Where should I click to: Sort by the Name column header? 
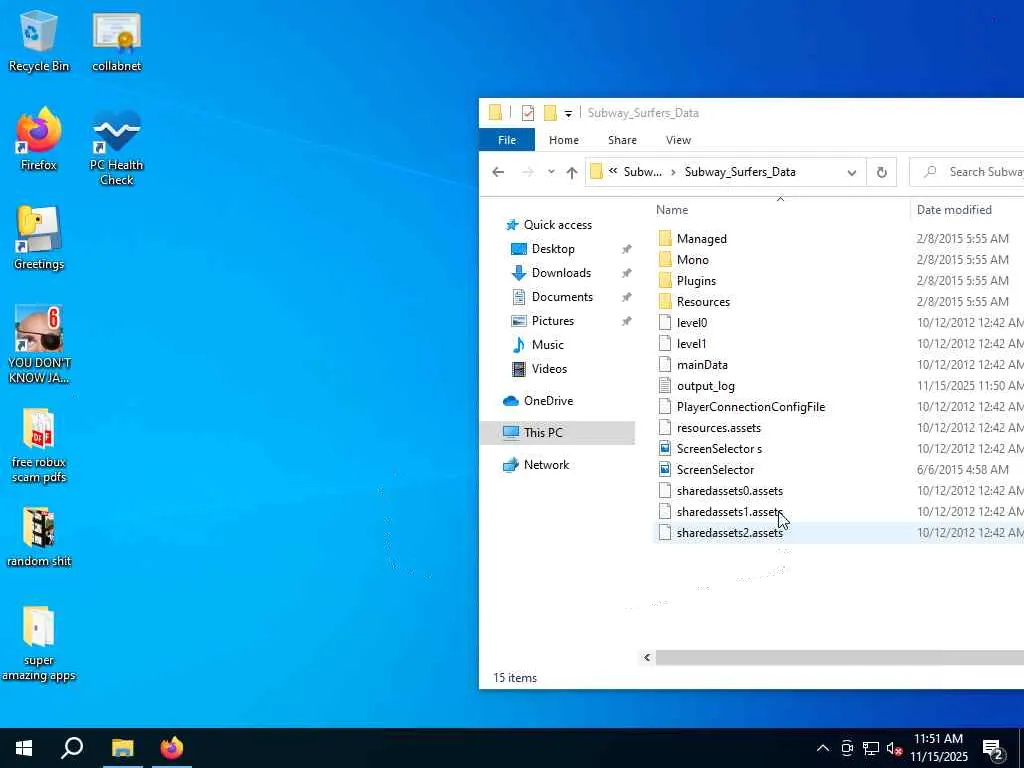click(x=672, y=210)
